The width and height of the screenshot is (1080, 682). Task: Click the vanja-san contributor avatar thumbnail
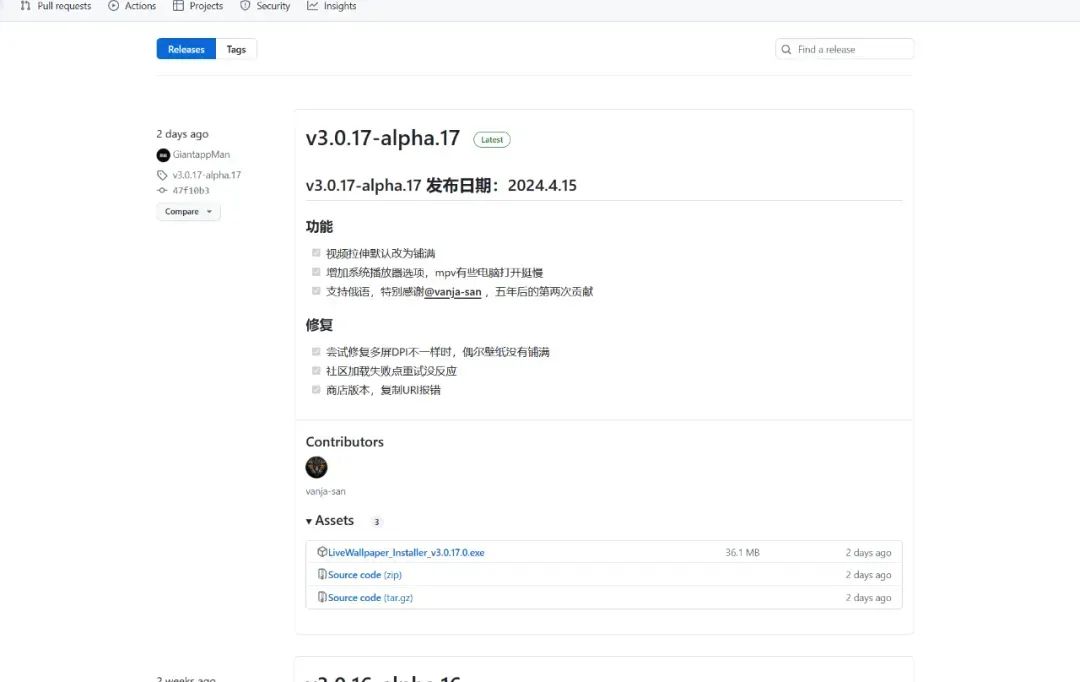pyautogui.click(x=316, y=467)
